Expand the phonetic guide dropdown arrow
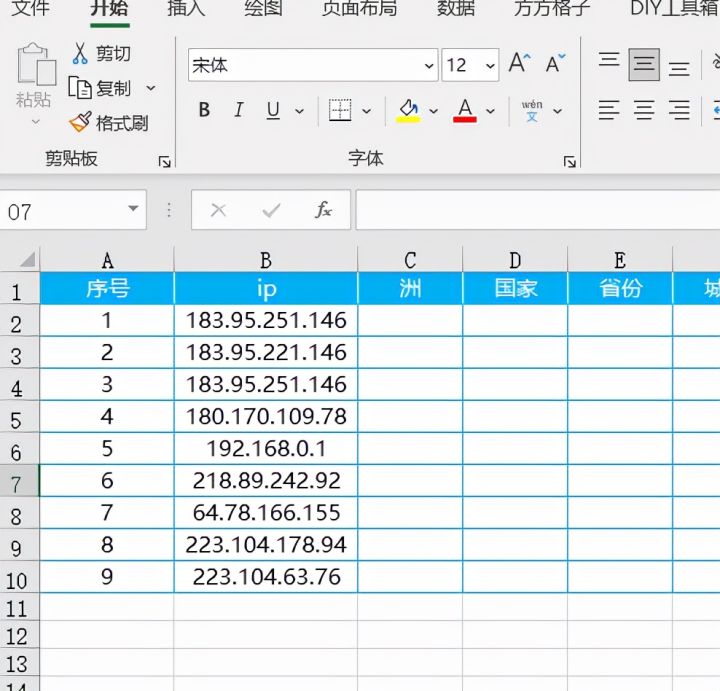Screen dimensions: 720x691 pyautogui.click(x=557, y=111)
